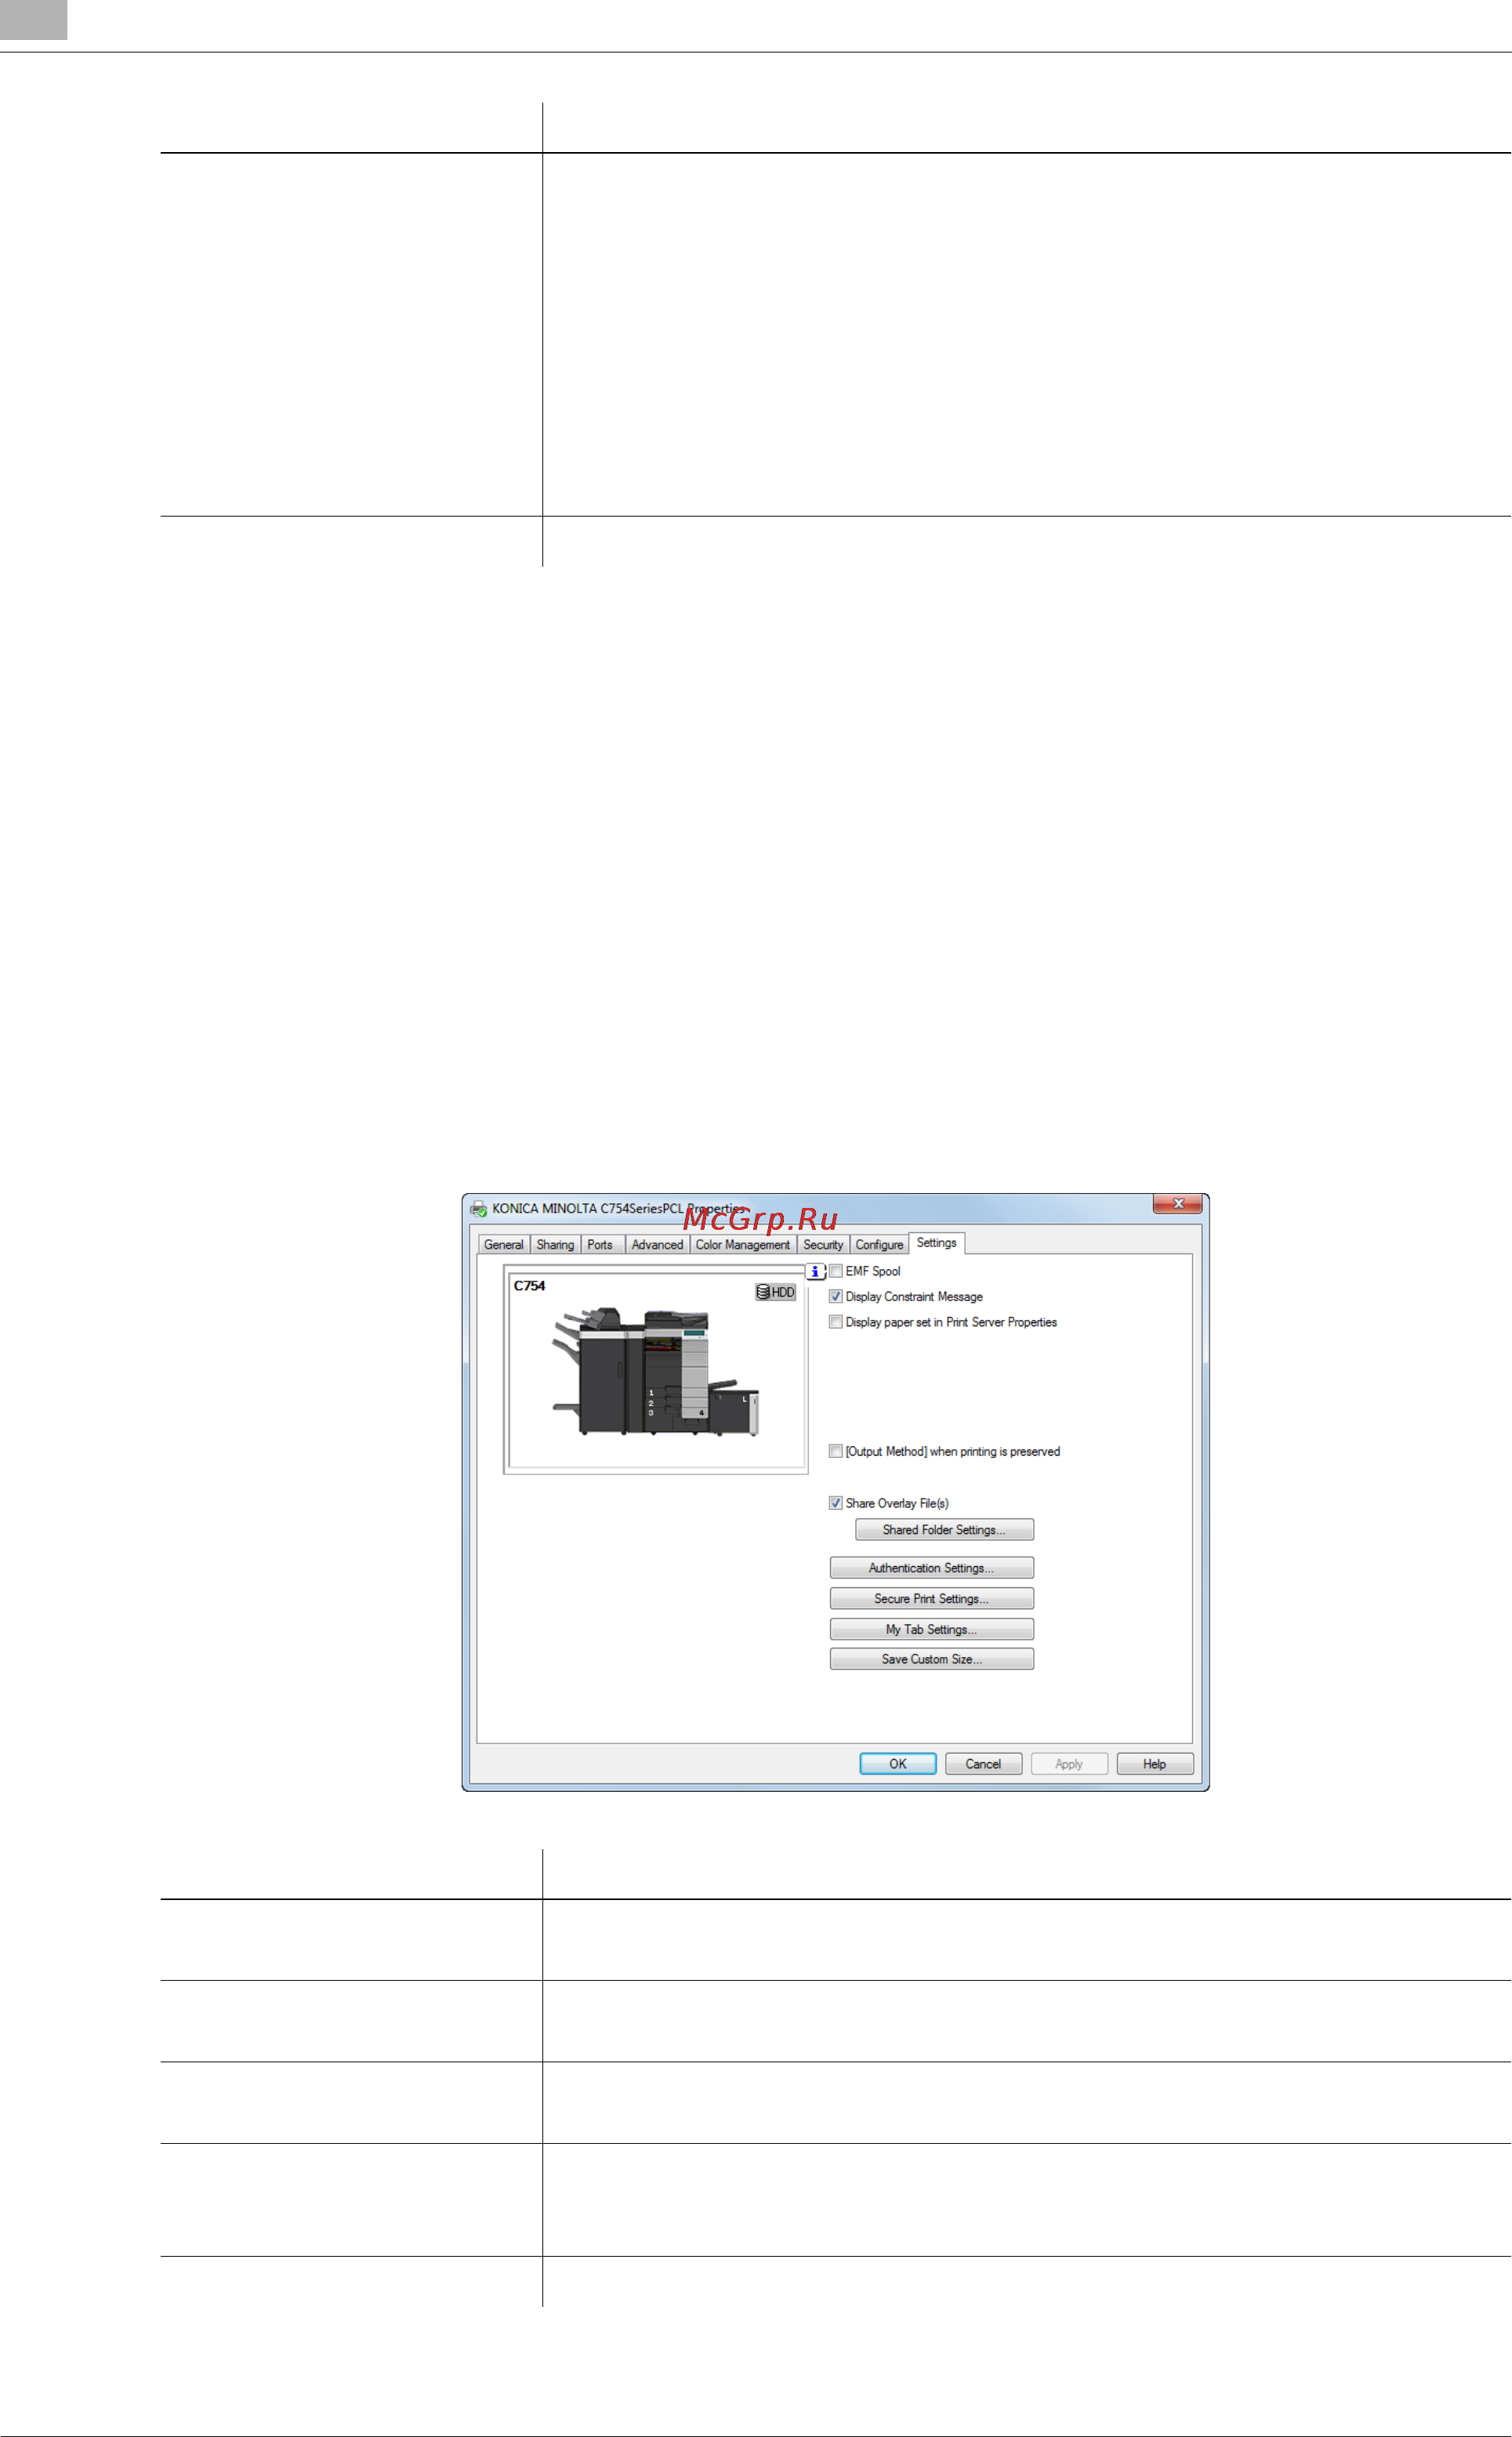Click Save Custom Size button
Viewport: 1512px width, 2437px height.
pyautogui.click(x=931, y=1659)
